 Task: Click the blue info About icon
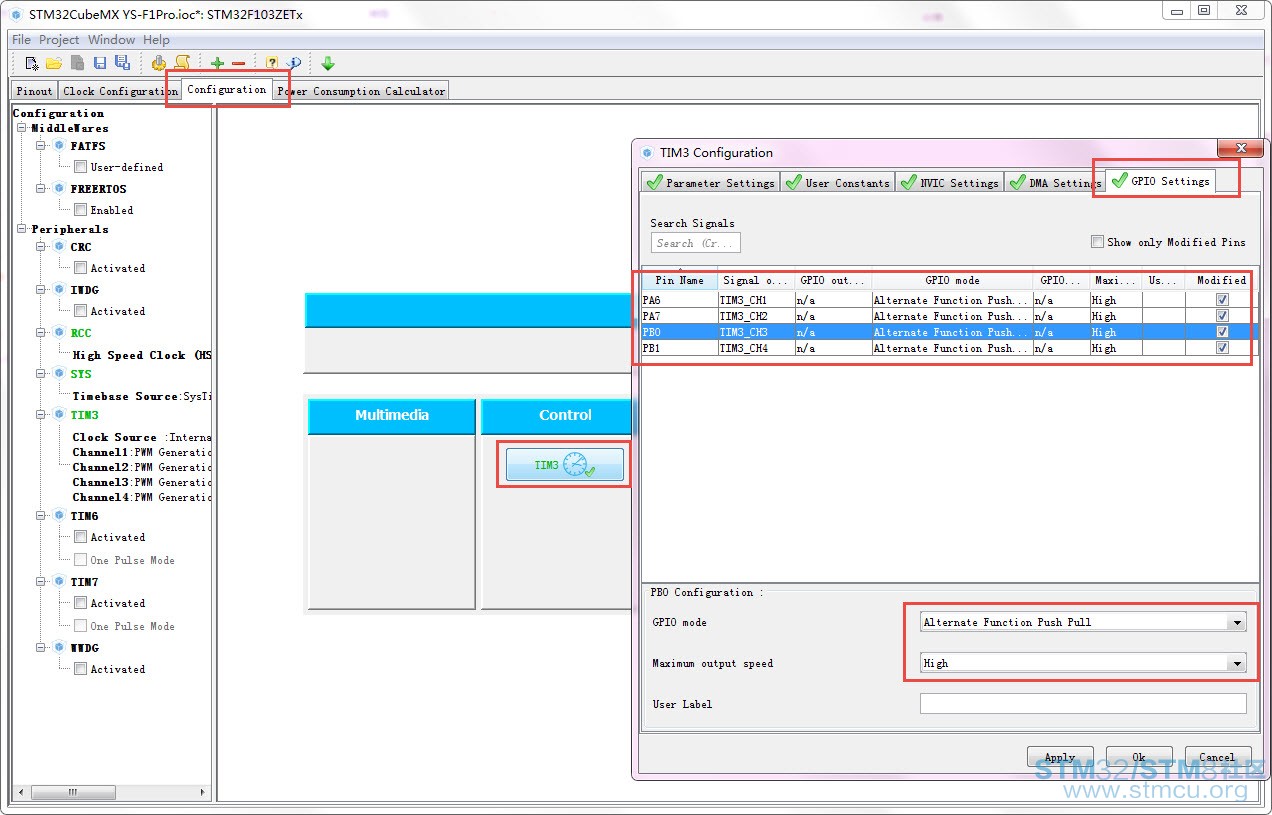point(293,63)
